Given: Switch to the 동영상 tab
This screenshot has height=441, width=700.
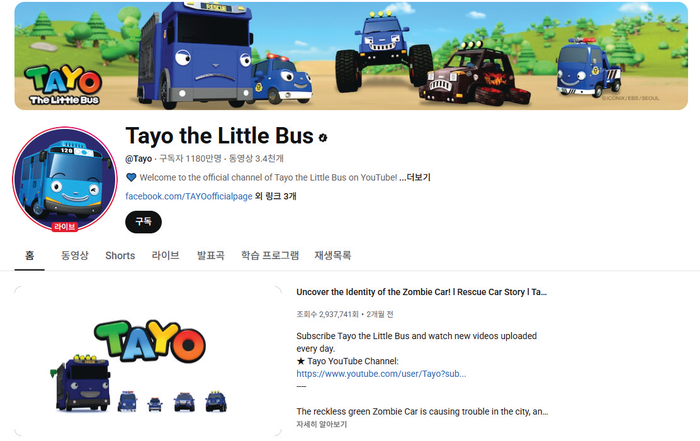Looking at the screenshot, I should tap(75, 255).
